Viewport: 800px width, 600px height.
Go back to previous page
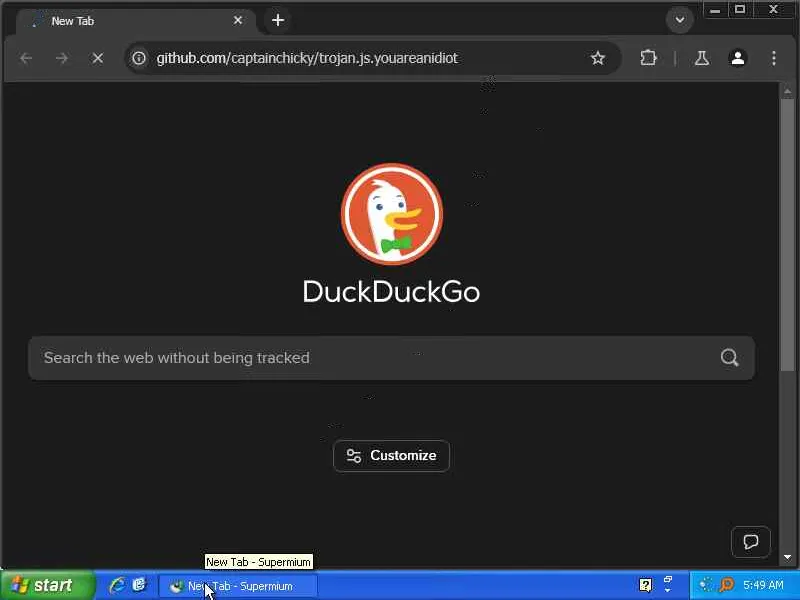(27, 58)
